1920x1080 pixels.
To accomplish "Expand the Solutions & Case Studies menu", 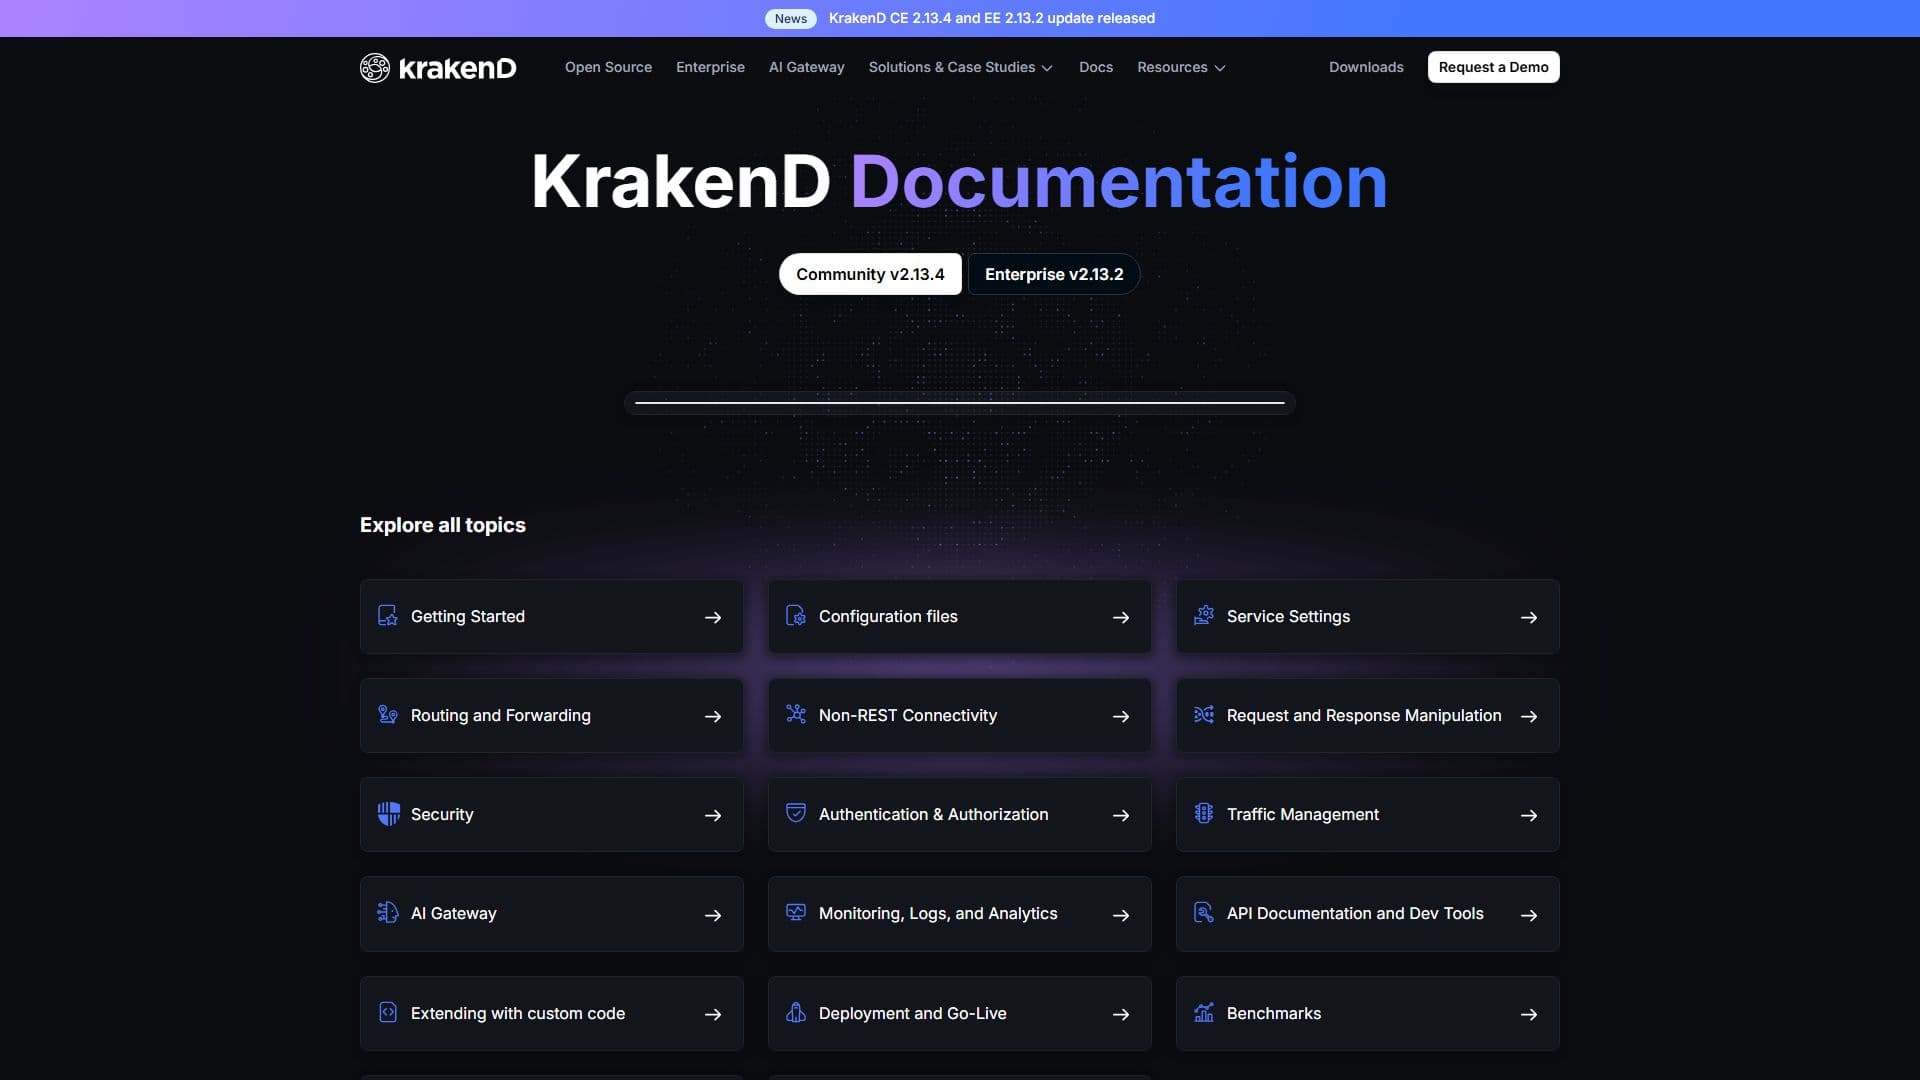I will (x=960, y=67).
